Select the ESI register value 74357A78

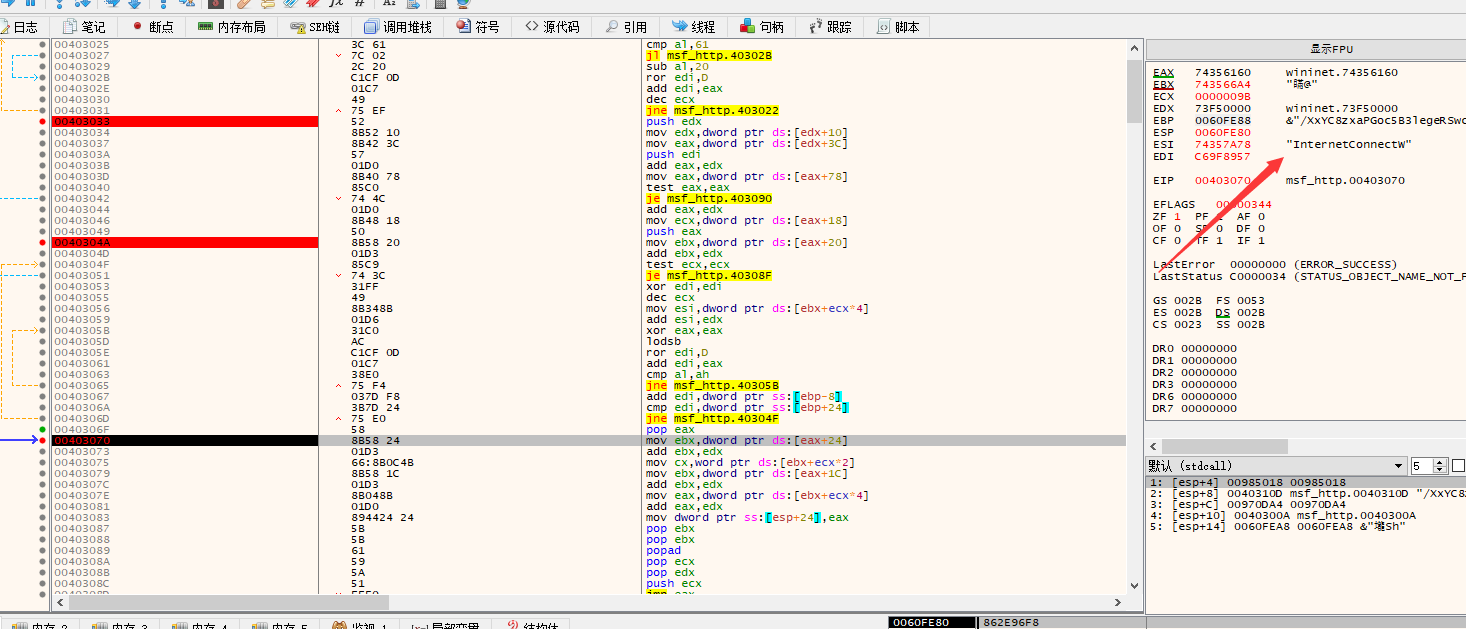point(1222,144)
